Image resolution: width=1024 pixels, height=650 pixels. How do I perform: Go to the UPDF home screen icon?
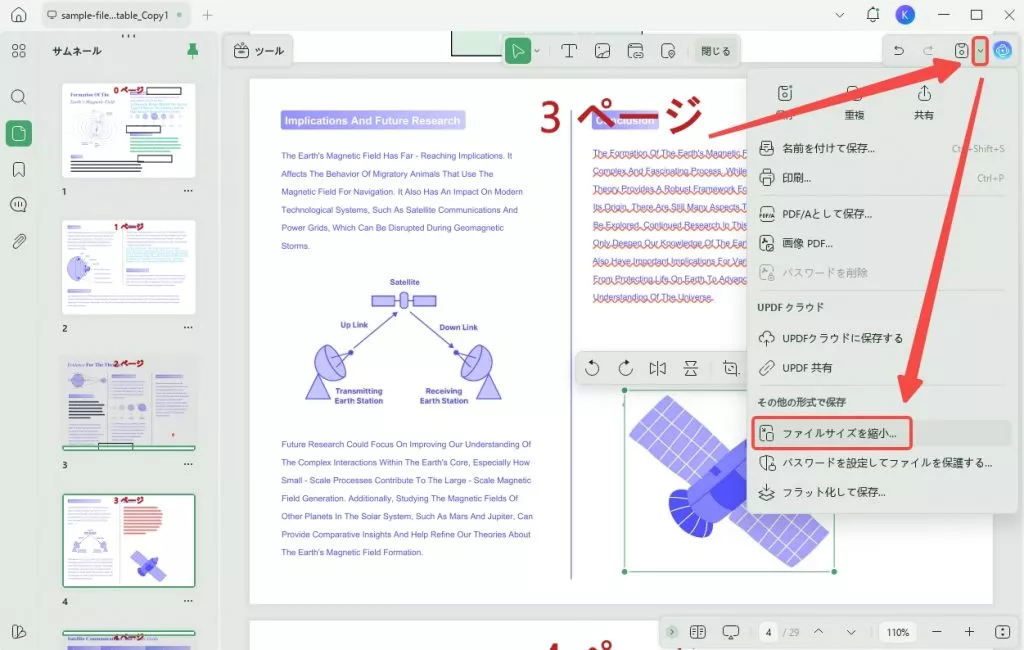[x=18, y=14]
